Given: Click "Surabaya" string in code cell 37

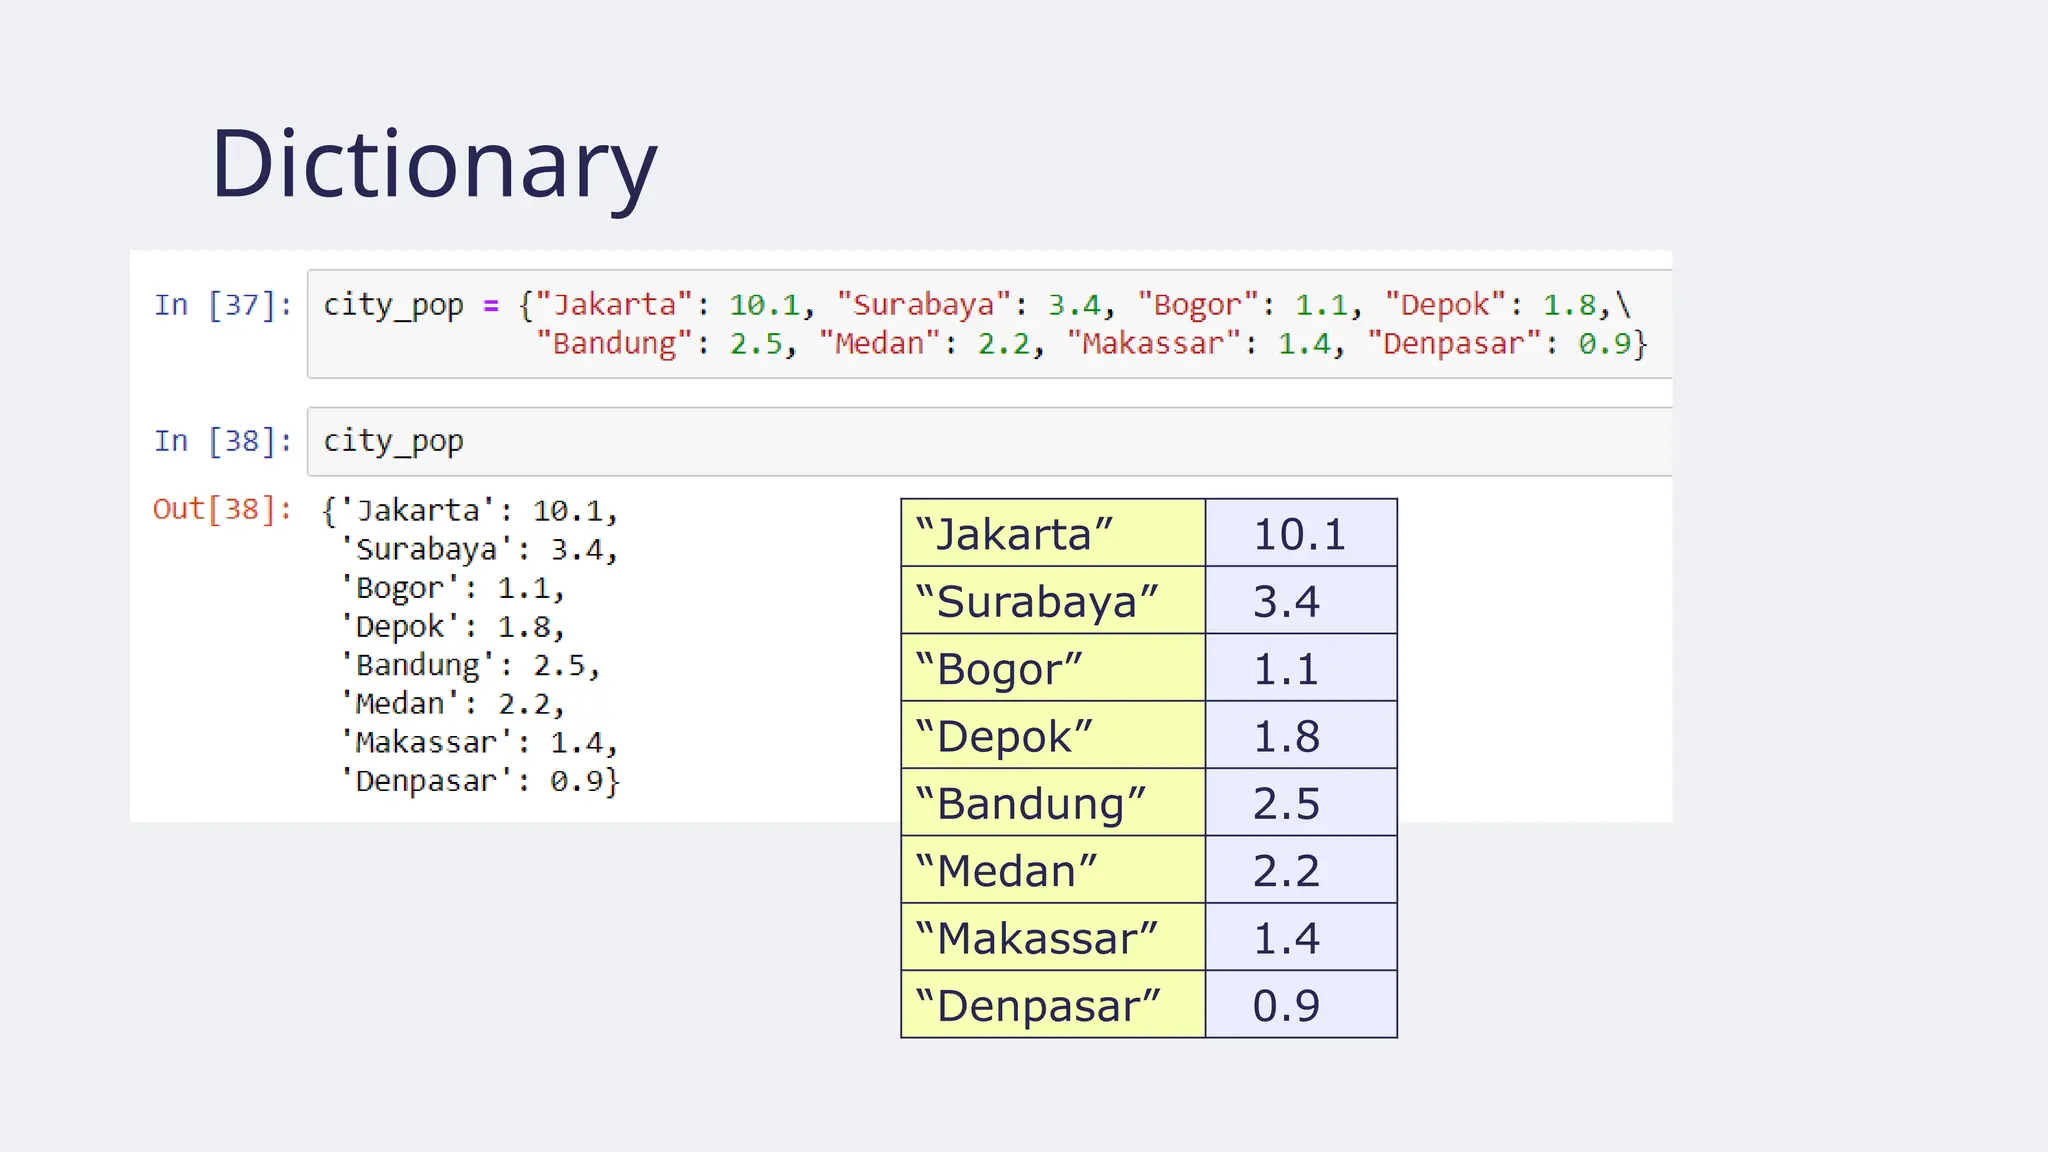Looking at the screenshot, I should [x=924, y=304].
